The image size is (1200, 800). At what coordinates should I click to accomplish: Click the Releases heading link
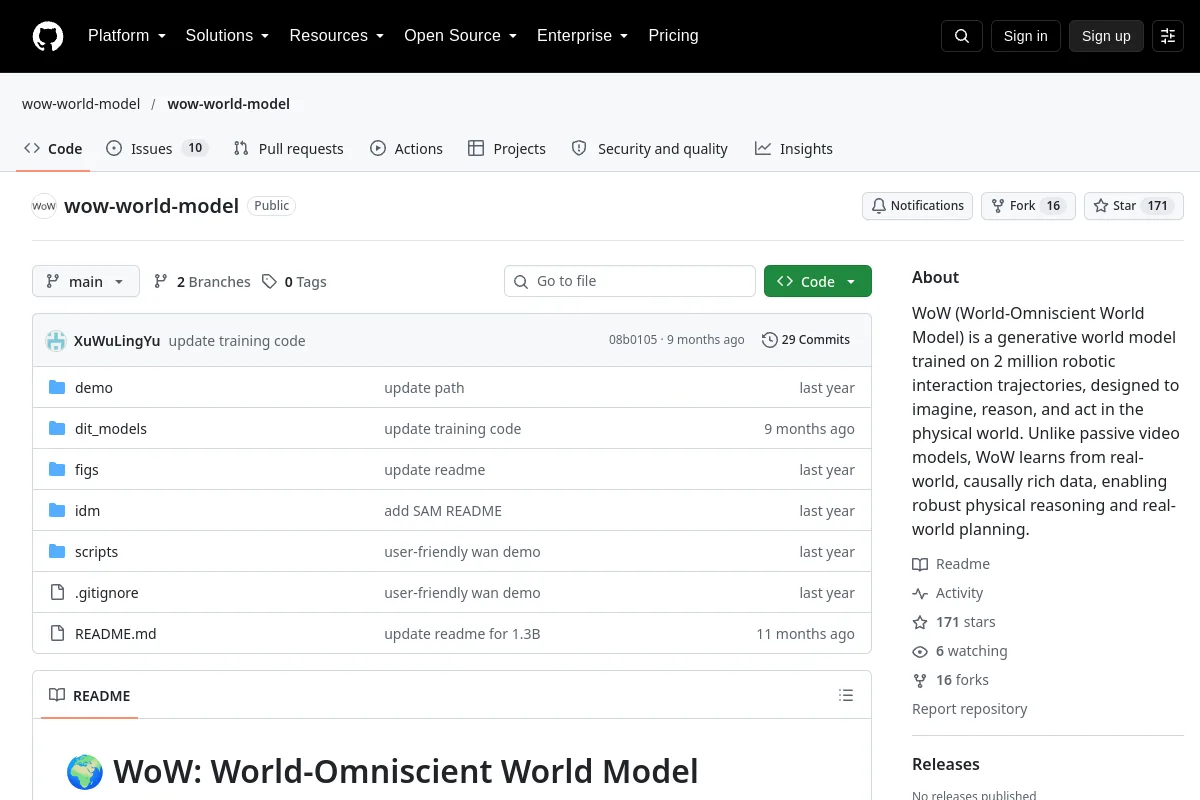coord(946,764)
